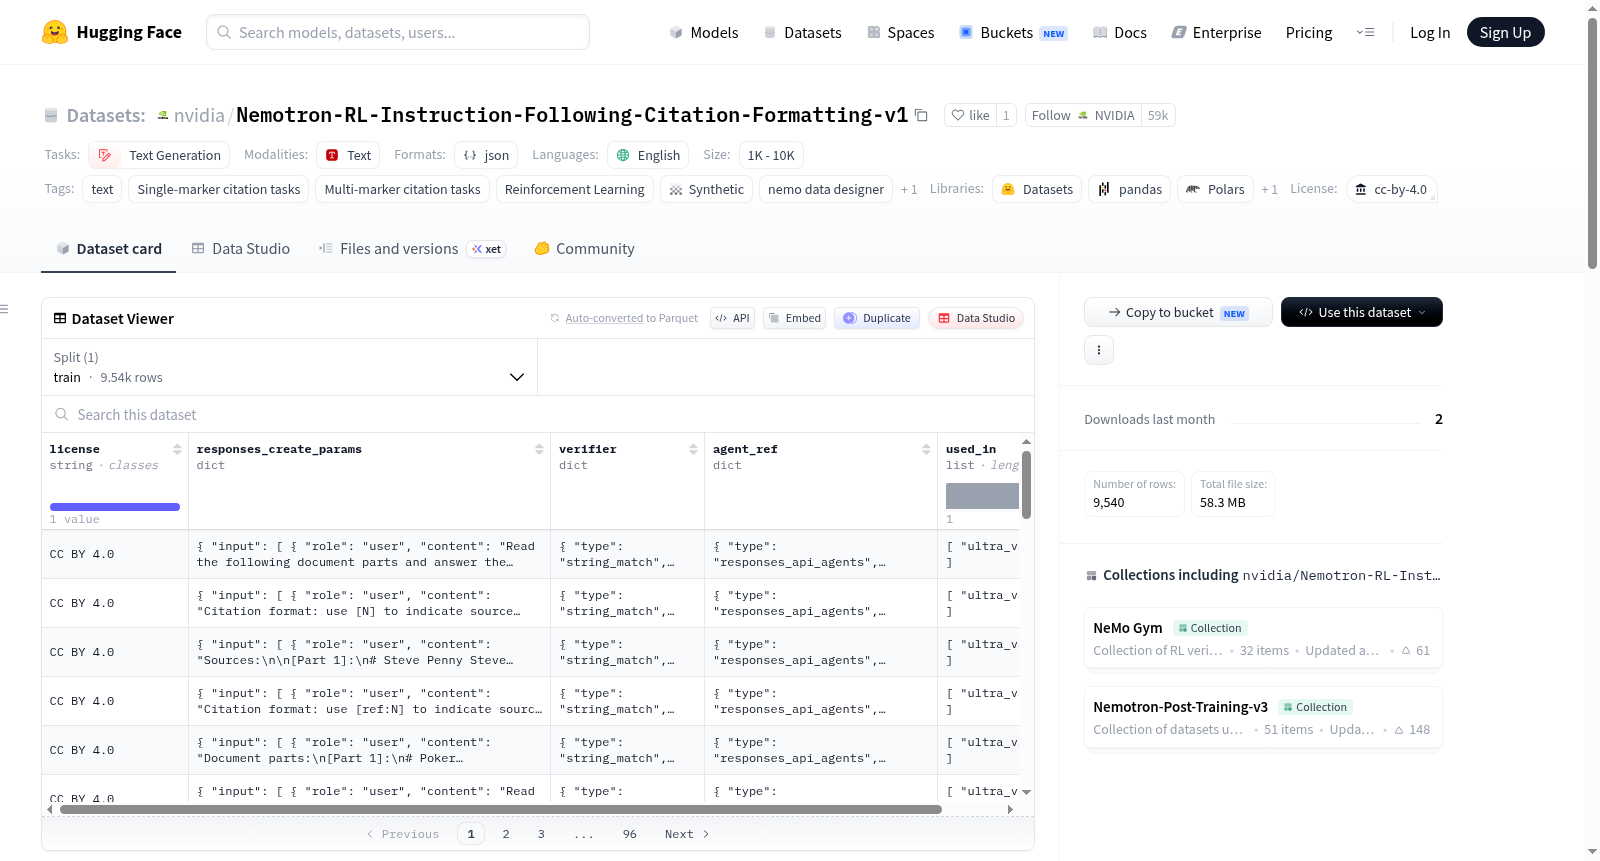1600x861 pixels.
Task: Open the cc-by-4.0 license tag
Action: pos(1391,189)
